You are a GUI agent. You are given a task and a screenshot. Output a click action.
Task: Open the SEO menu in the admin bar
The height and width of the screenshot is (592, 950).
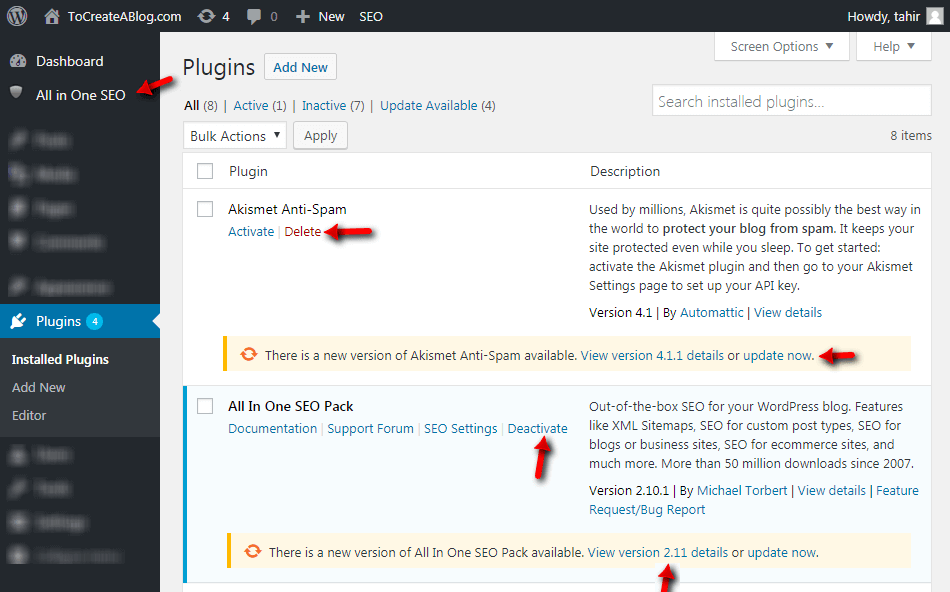(371, 17)
